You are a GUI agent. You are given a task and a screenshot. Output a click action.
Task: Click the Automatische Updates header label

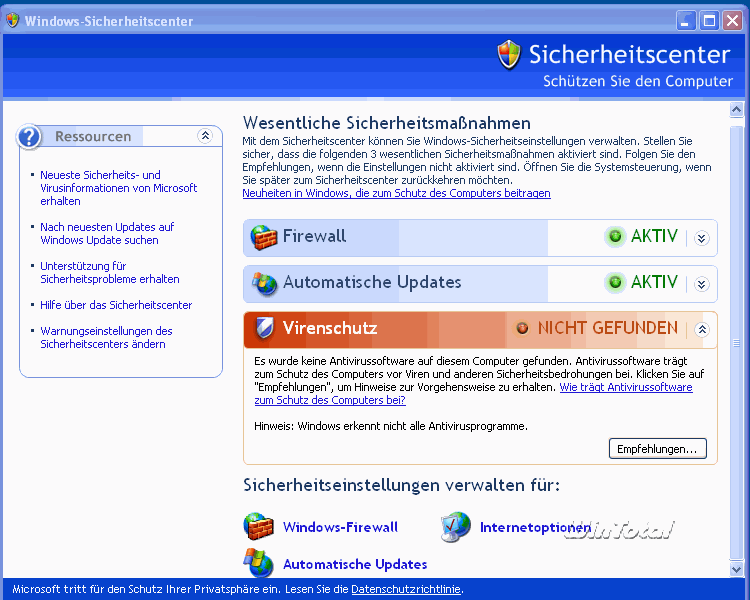point(372,282)
